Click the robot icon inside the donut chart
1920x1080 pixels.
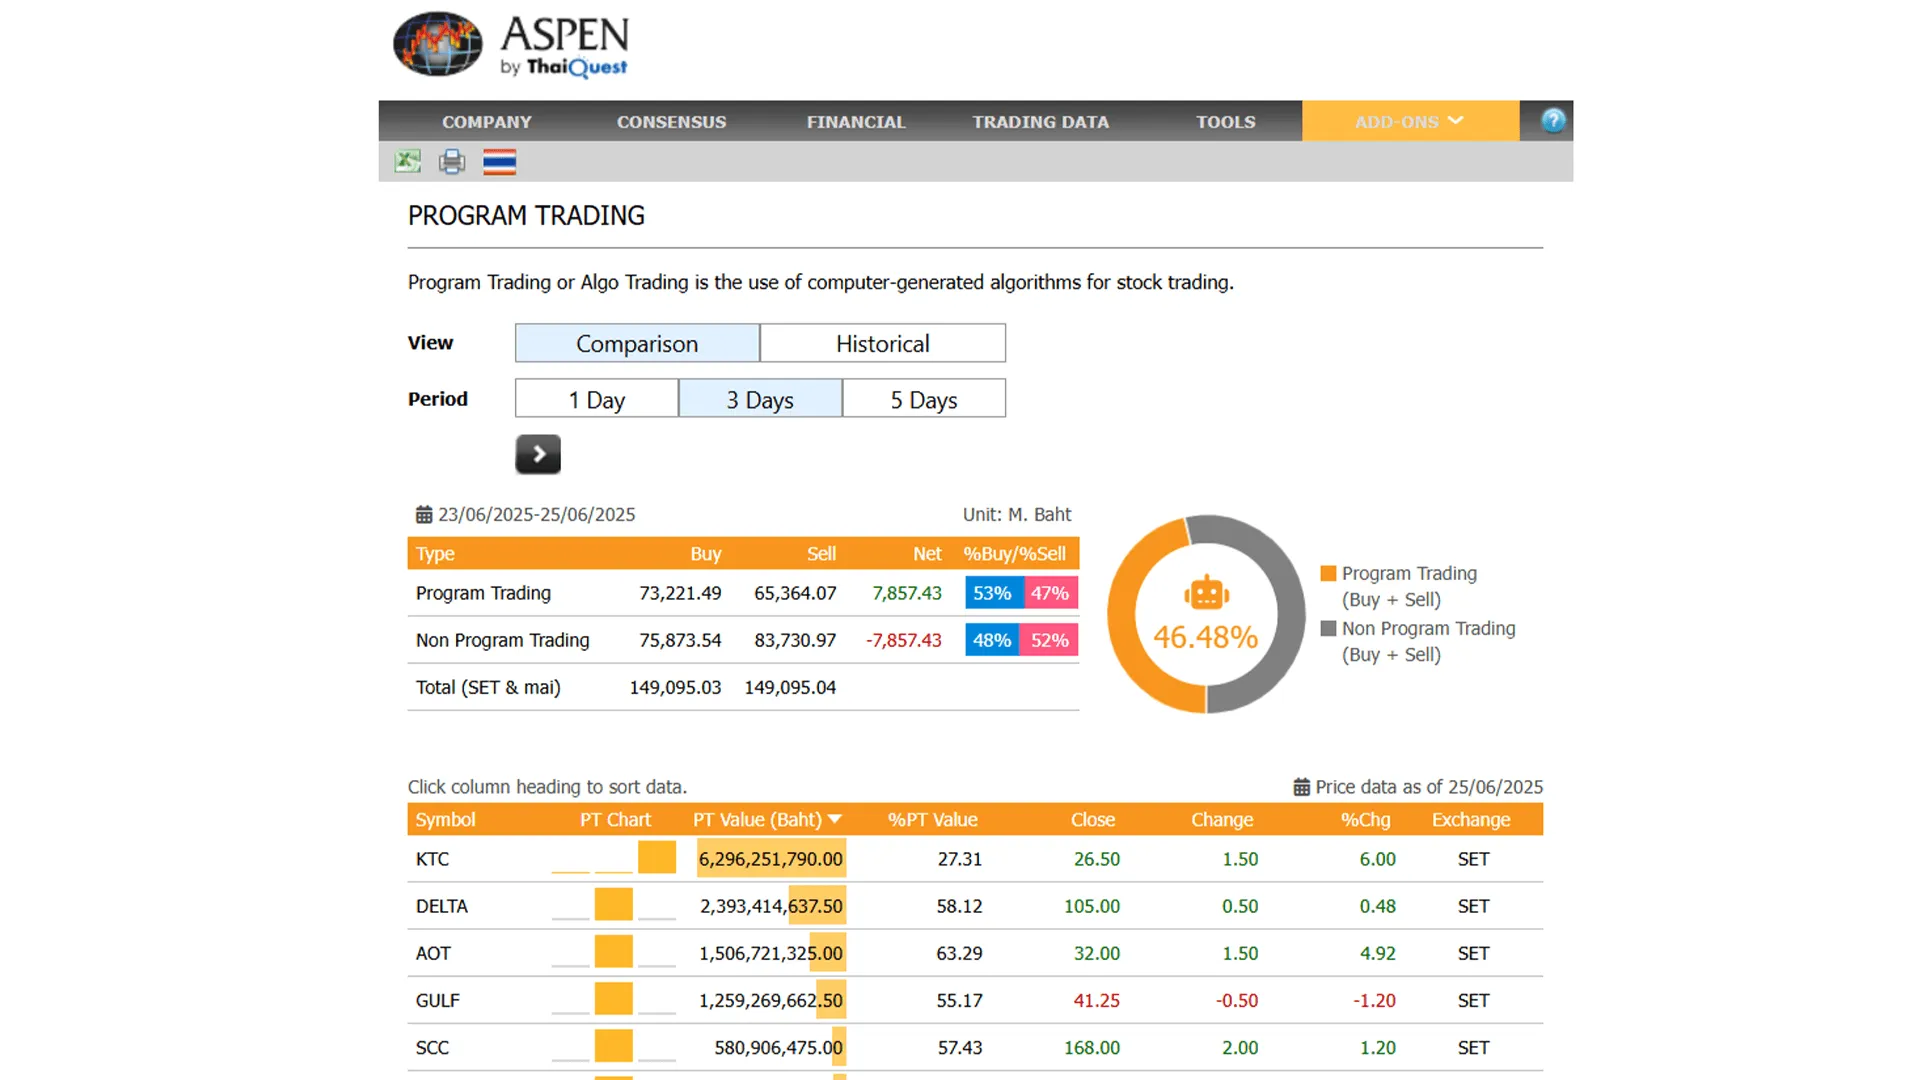1206,594
